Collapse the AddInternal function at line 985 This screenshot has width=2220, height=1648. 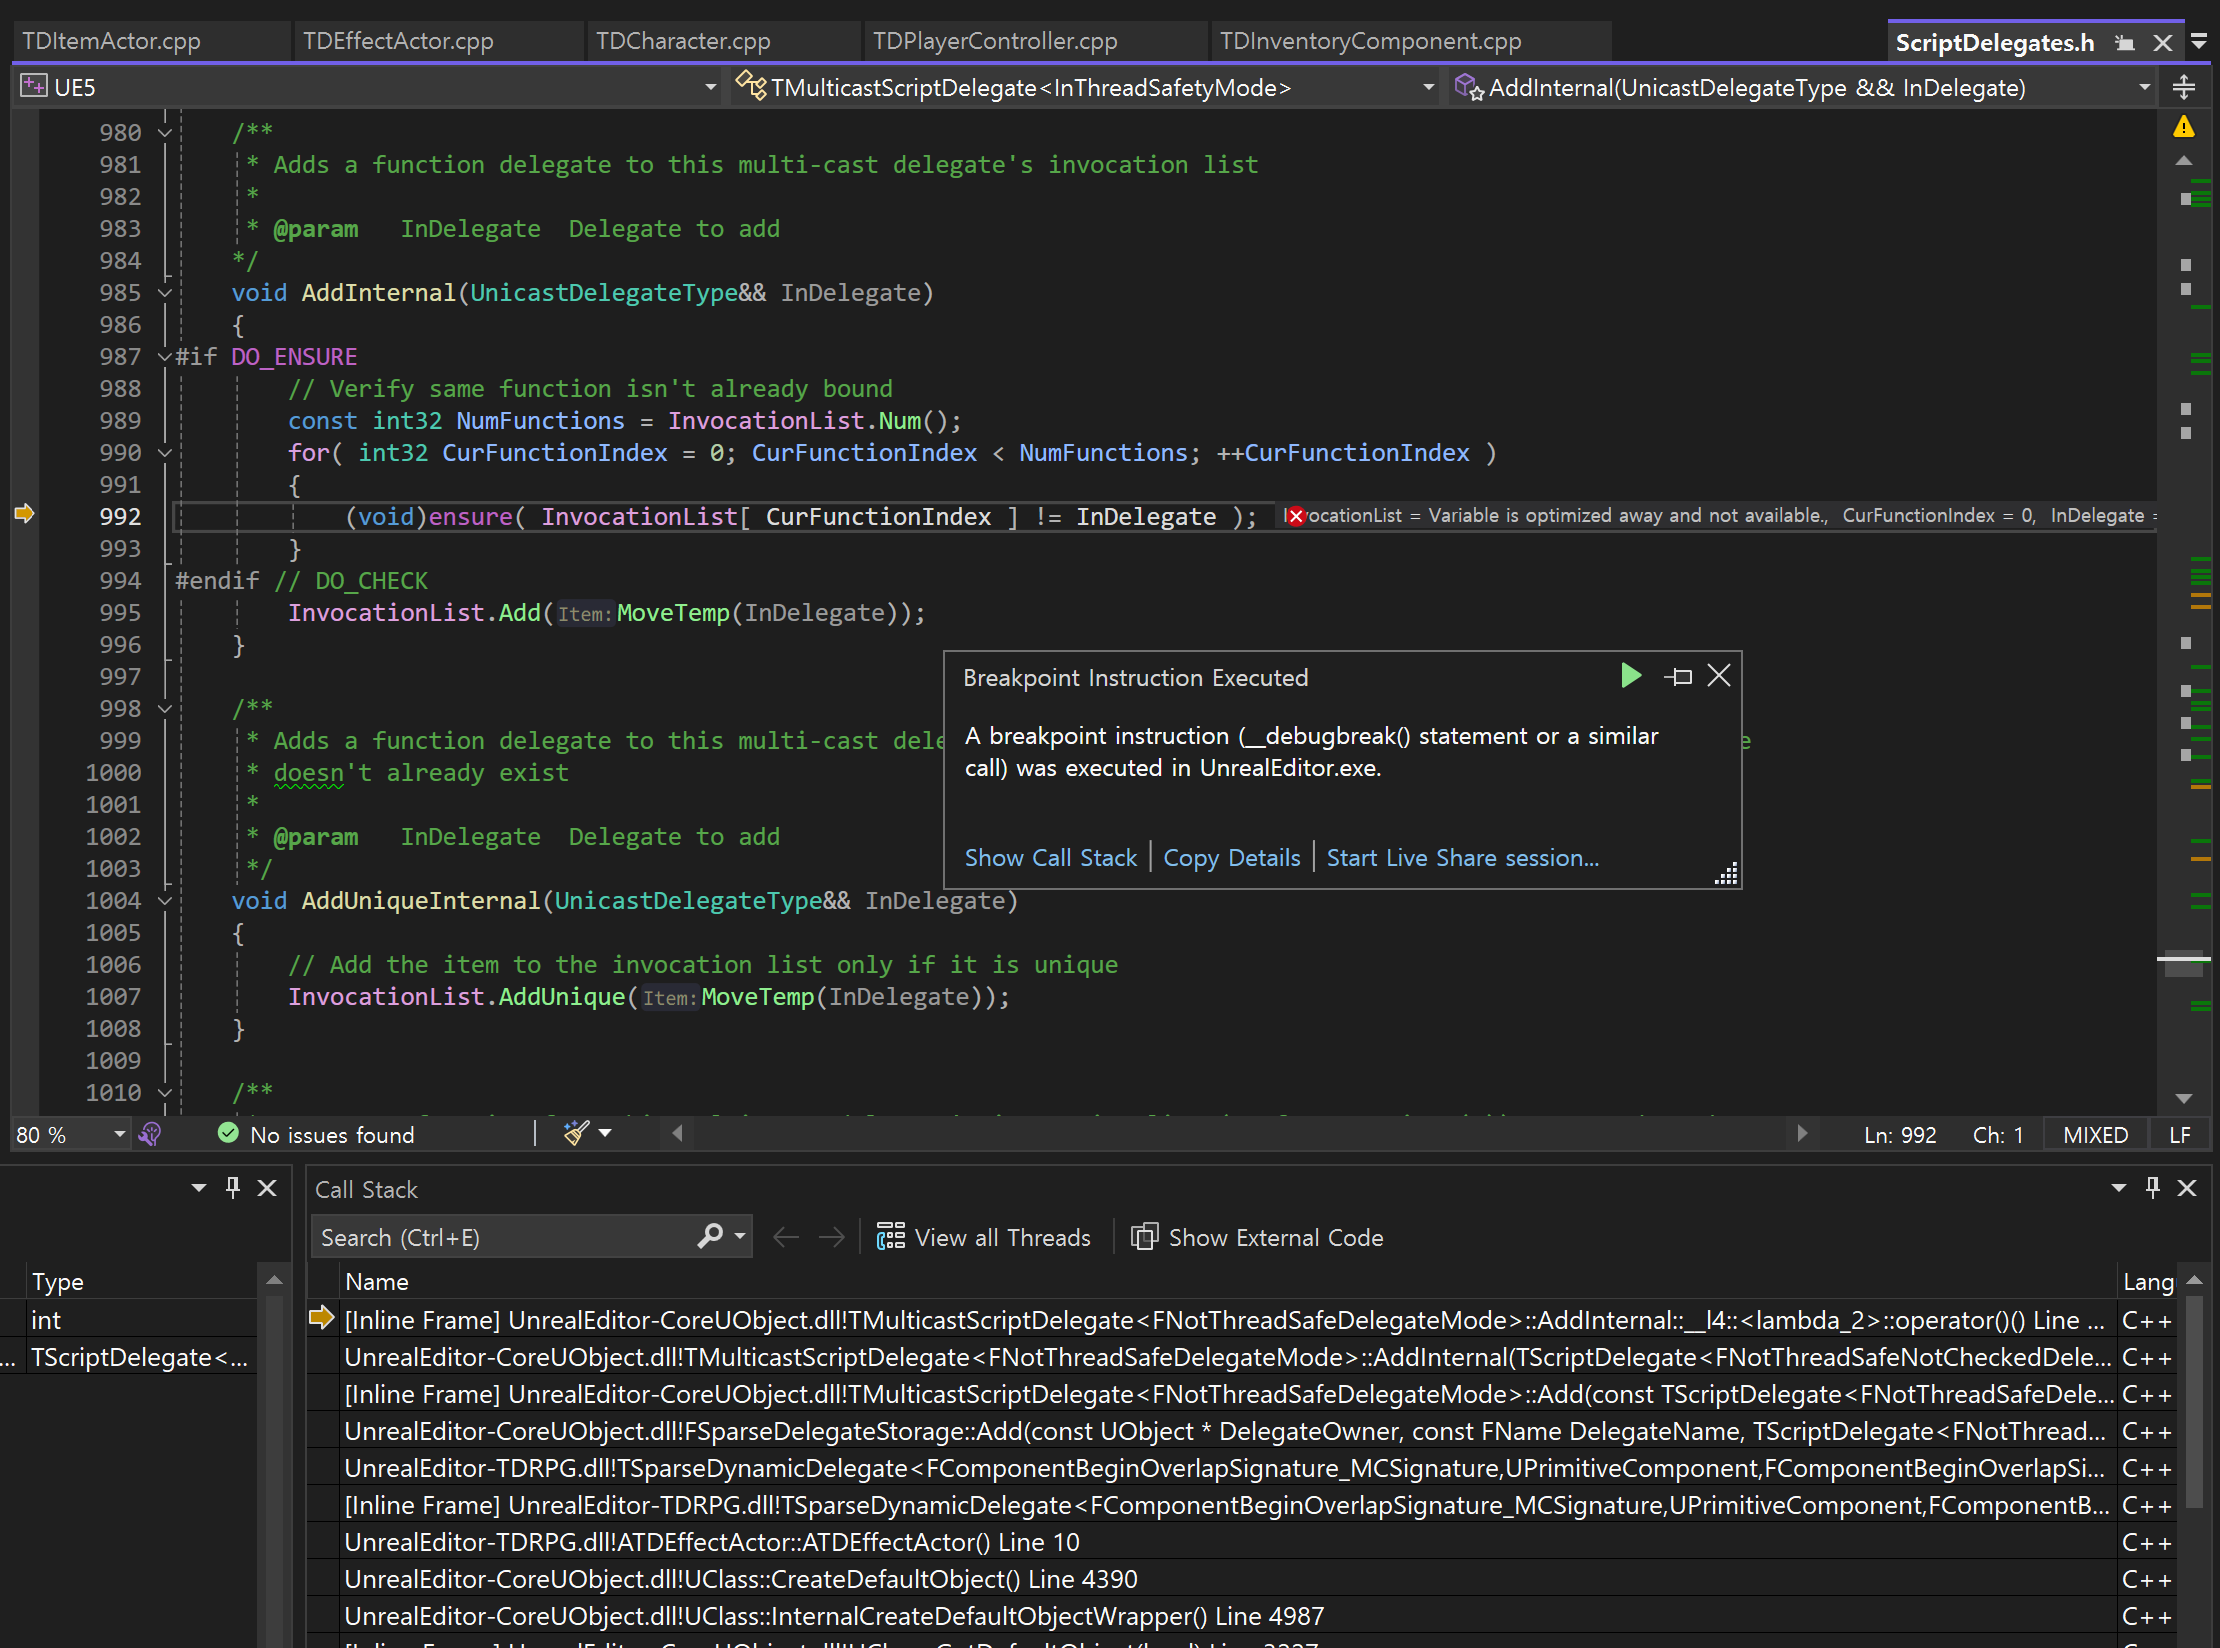click(x=165, y=293)
